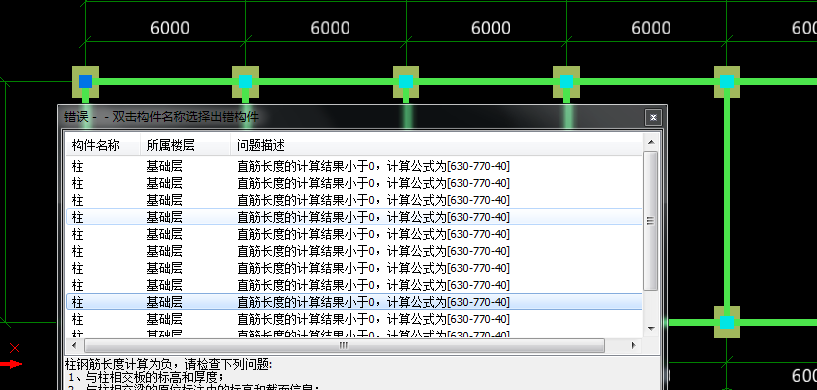This screenshot has height=390, width=817.
Task: Click the red arrow axis indicator
Action: tap(11, 364)
